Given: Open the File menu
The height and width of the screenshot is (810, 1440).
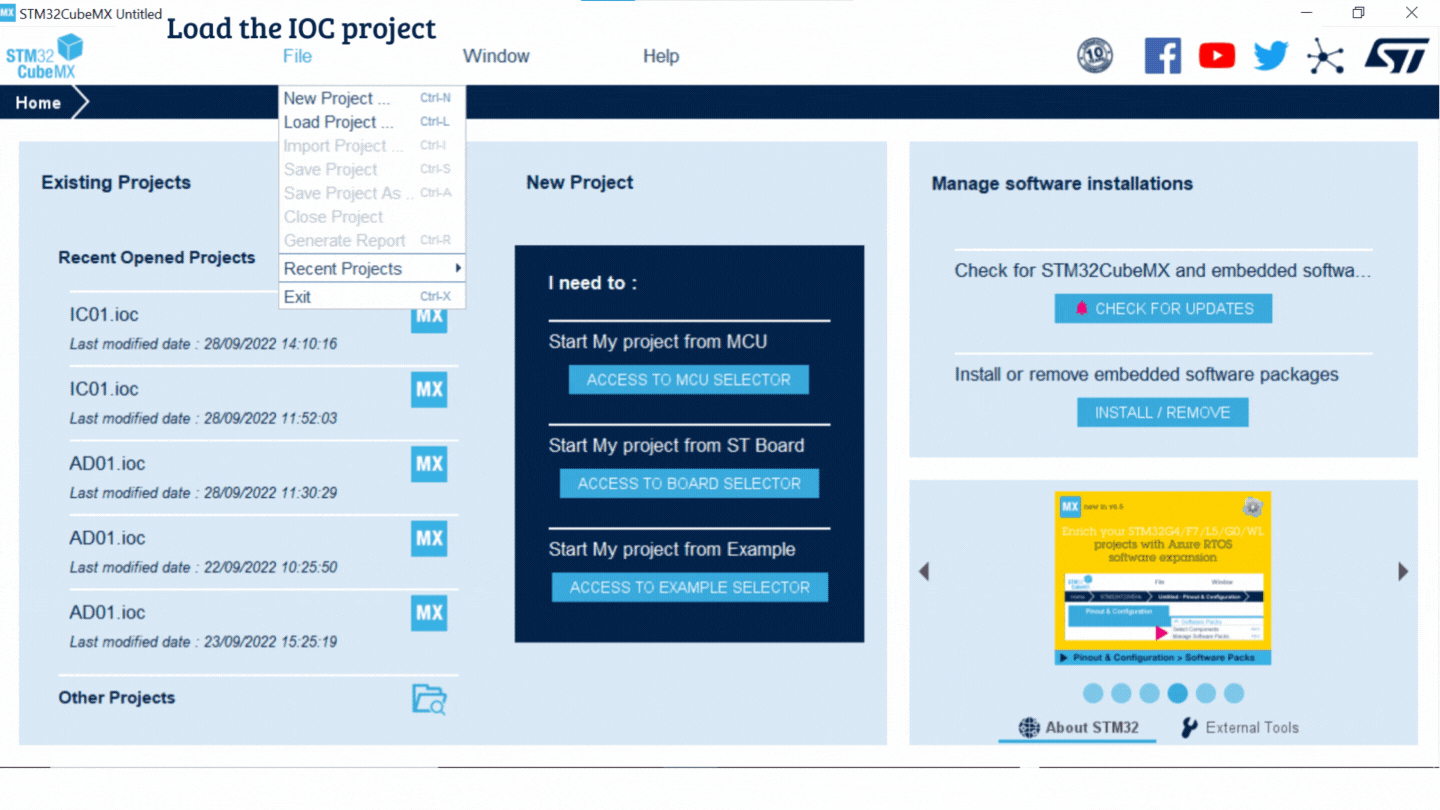Looking at the screenshot, I should click(x=297, y=56).
